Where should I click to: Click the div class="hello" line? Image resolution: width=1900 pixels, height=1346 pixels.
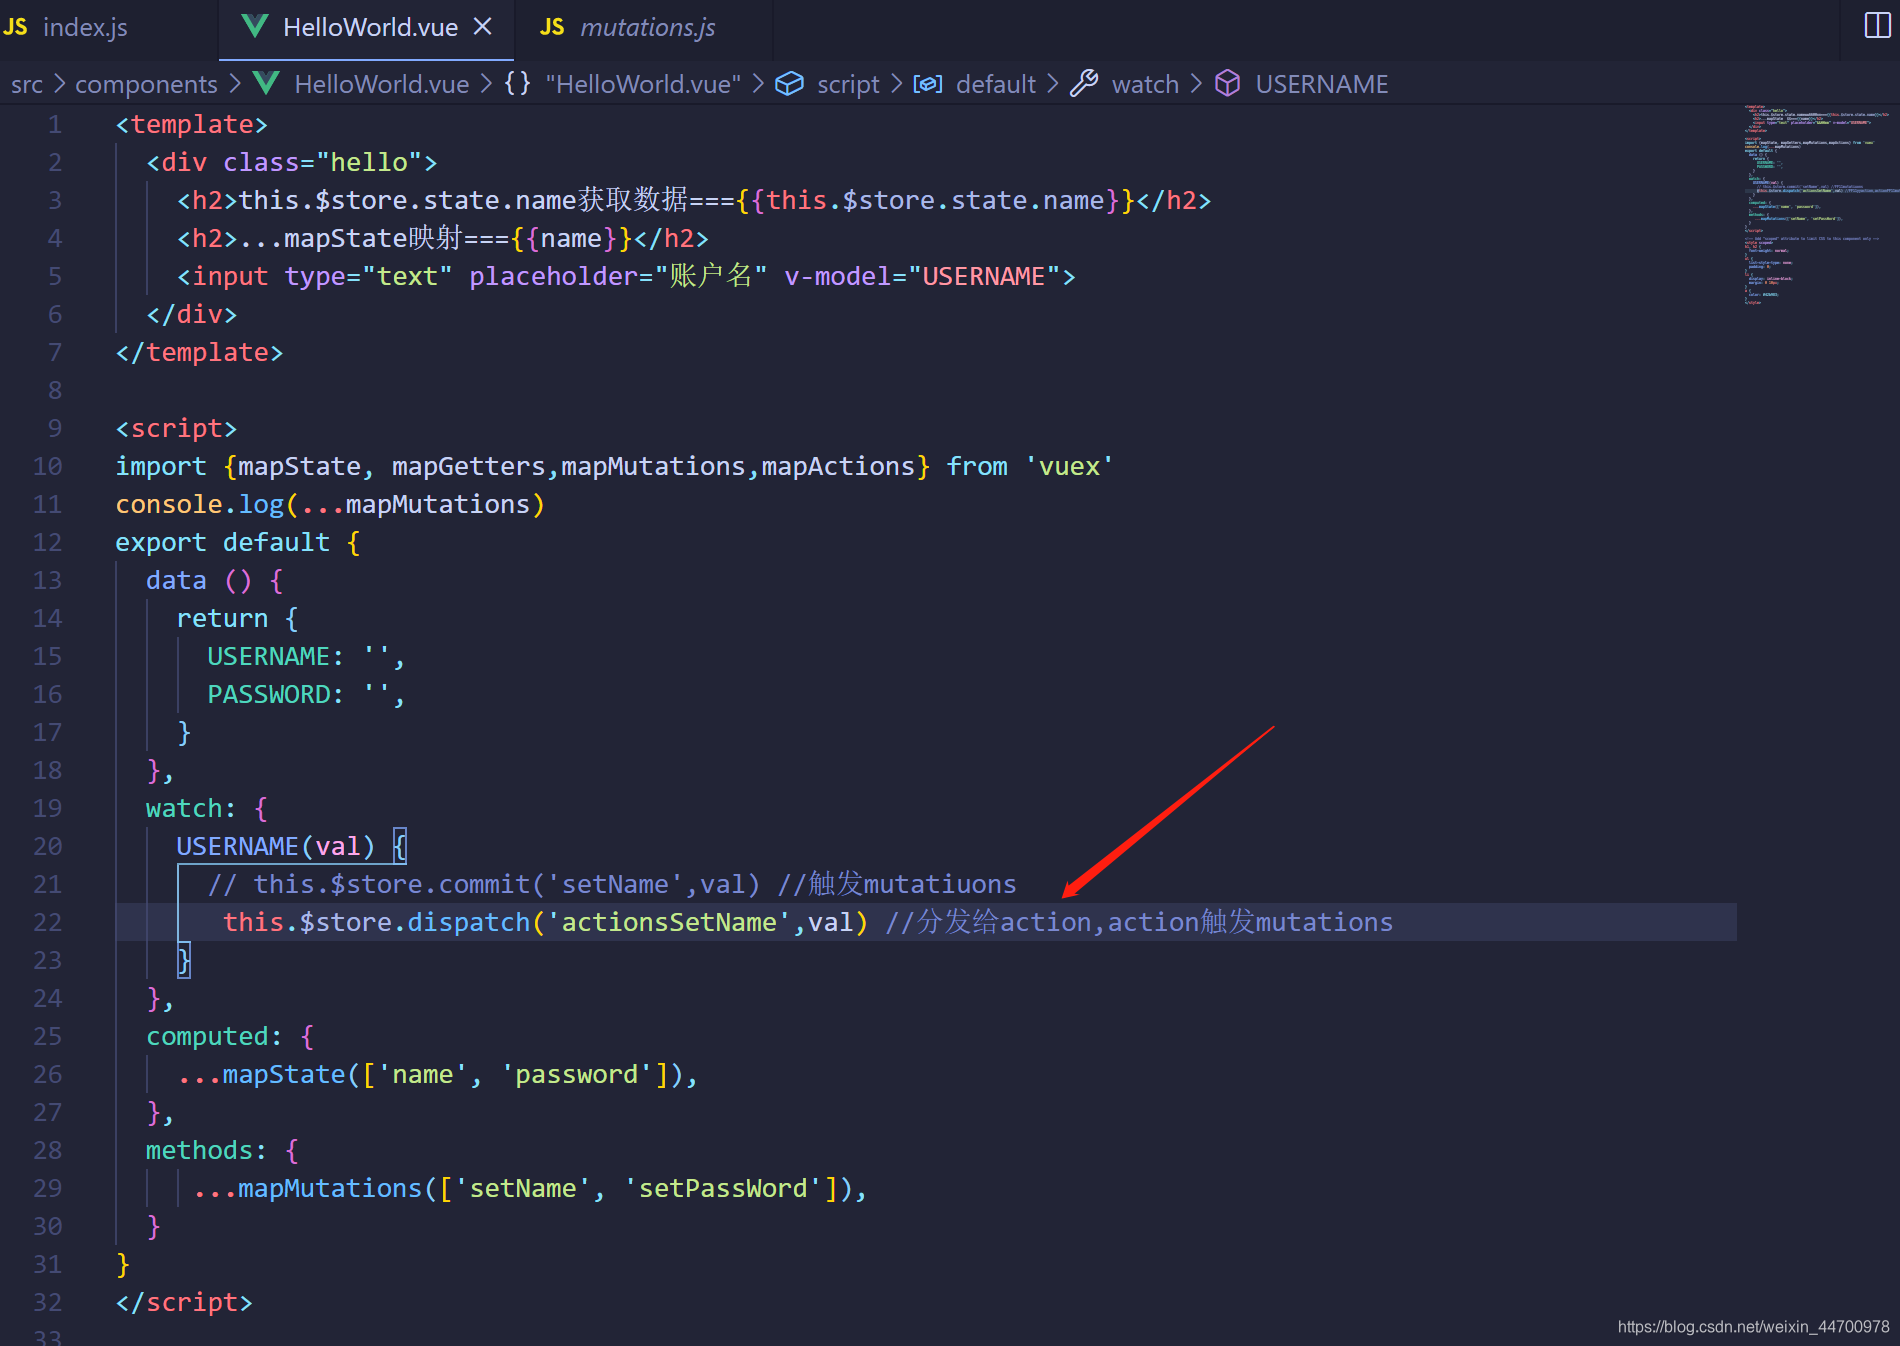point(292,162)
